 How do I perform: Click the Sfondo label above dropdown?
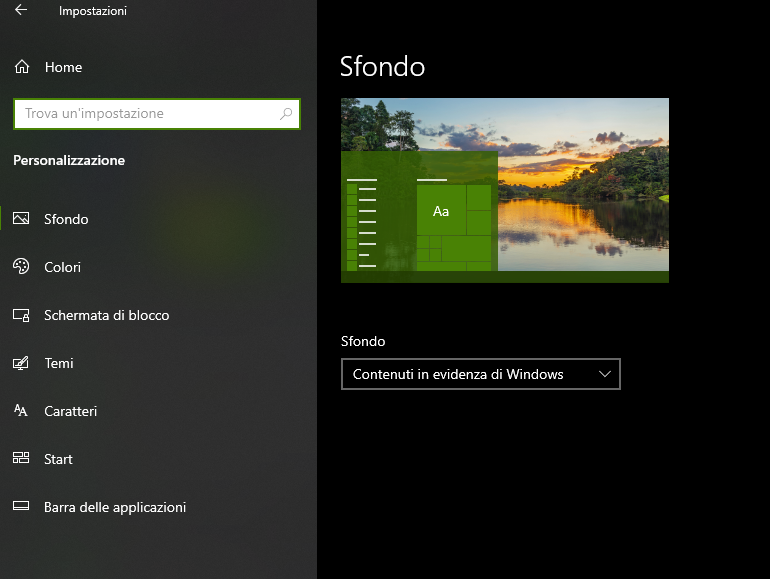(363, 341)
